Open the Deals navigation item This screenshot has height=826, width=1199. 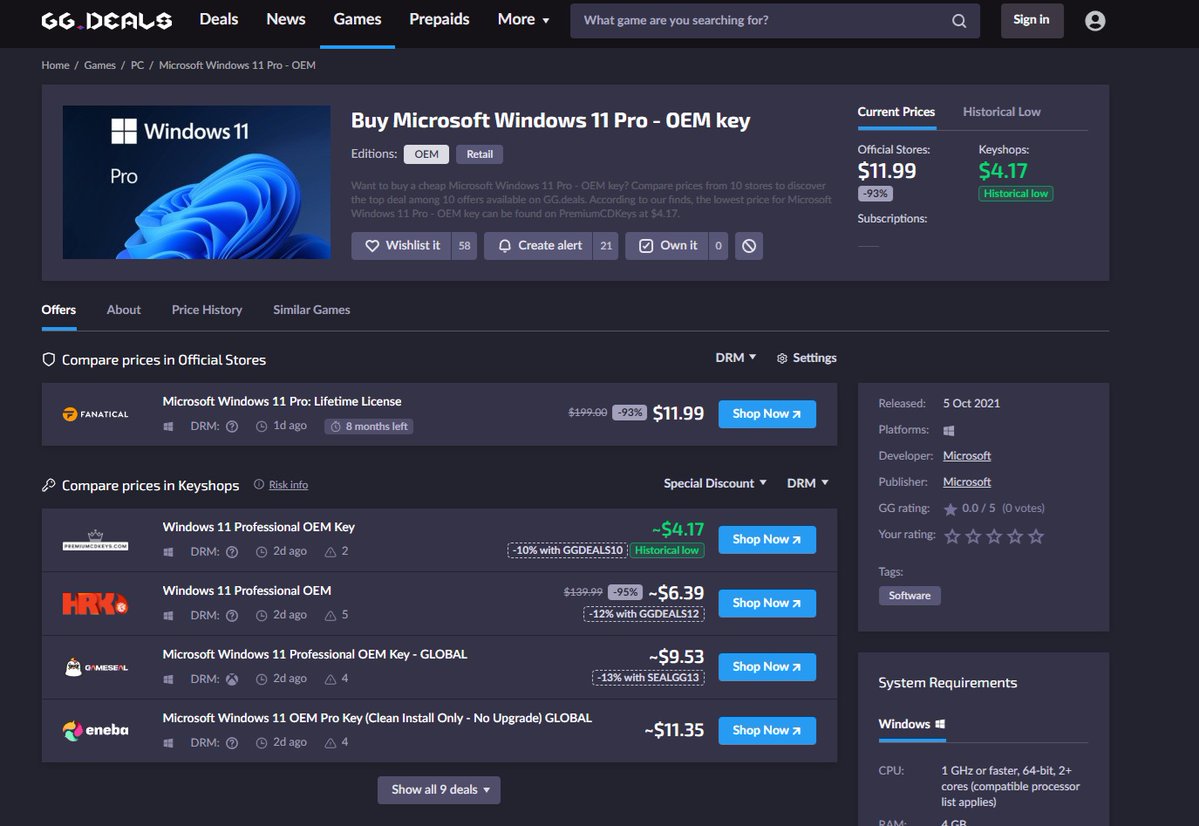219,20
